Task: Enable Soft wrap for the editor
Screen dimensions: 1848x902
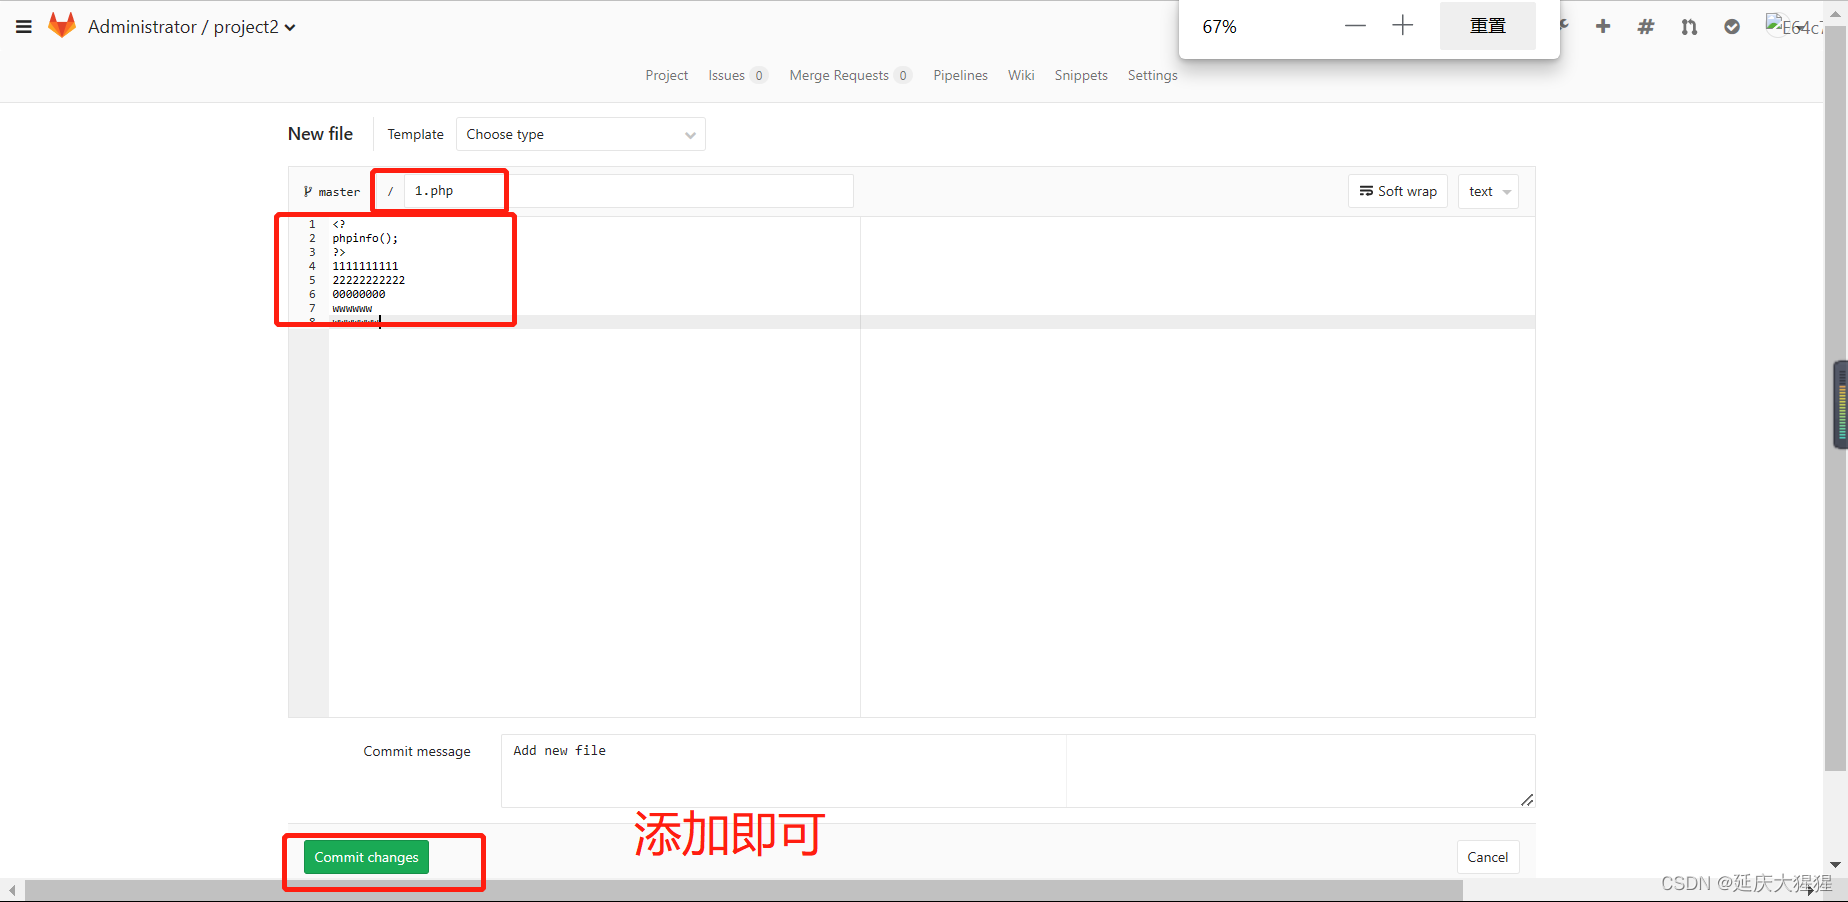Action: 1397,191
